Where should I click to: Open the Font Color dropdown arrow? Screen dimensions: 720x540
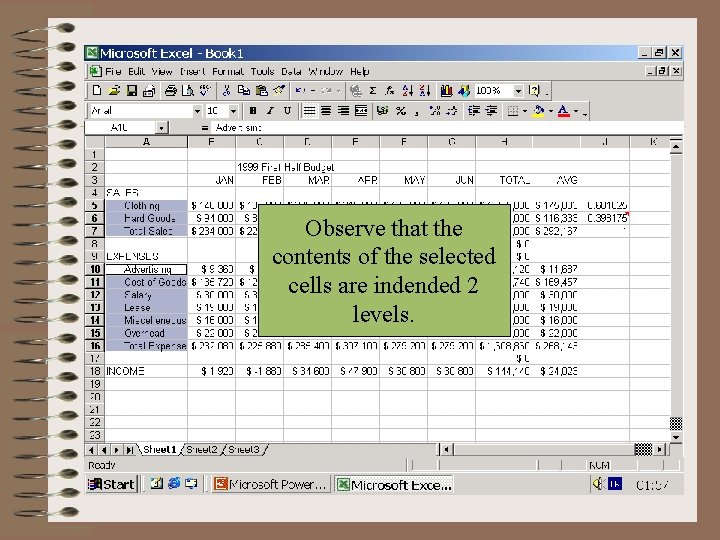[x=576, y=111]
